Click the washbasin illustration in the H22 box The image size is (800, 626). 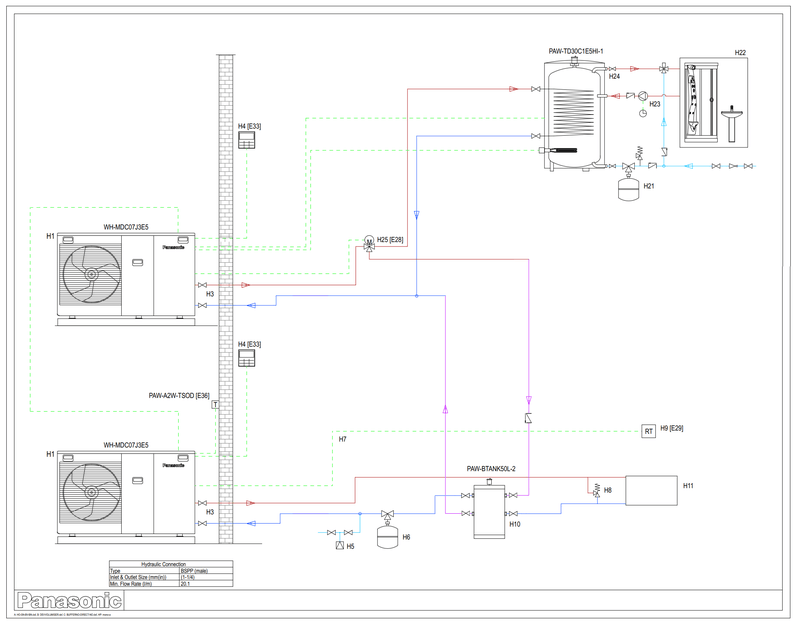coord(732,124)
